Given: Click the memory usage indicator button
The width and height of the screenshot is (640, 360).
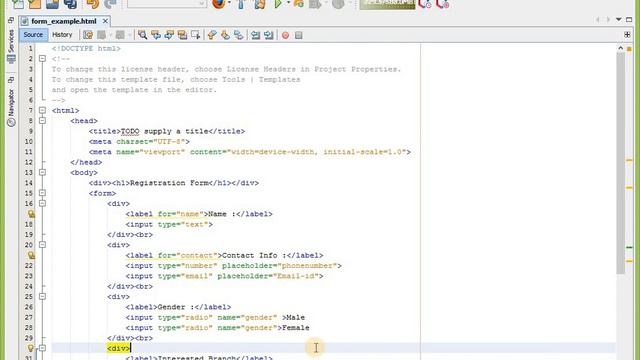Looking at the screenshot, I should (387, 4).
